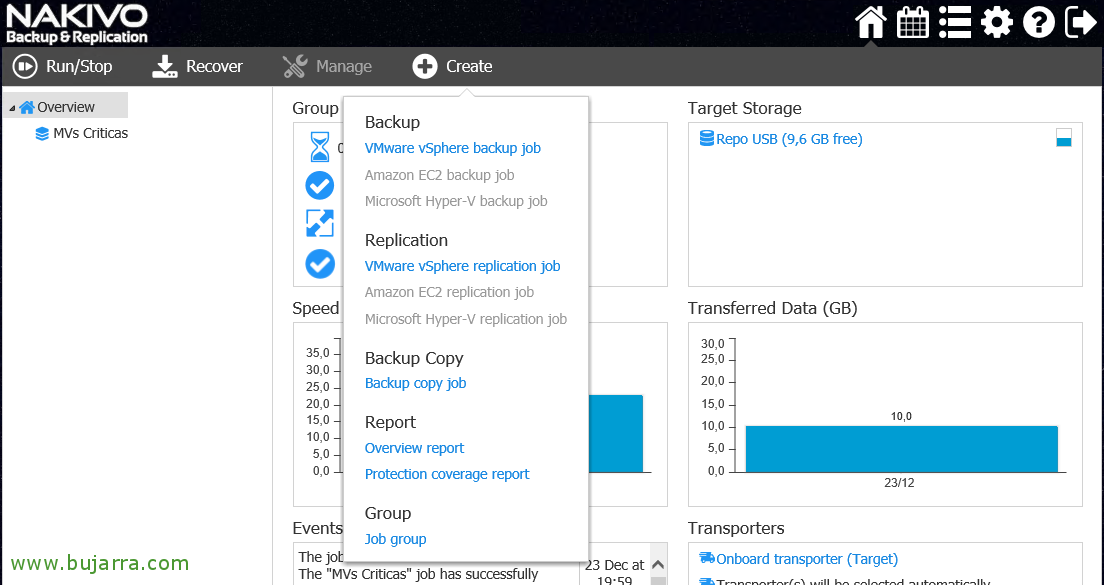The height and width of the screenshot is (585, 1104).
Task: Click the Transporters heading
Action: click(x=736, y=528)
